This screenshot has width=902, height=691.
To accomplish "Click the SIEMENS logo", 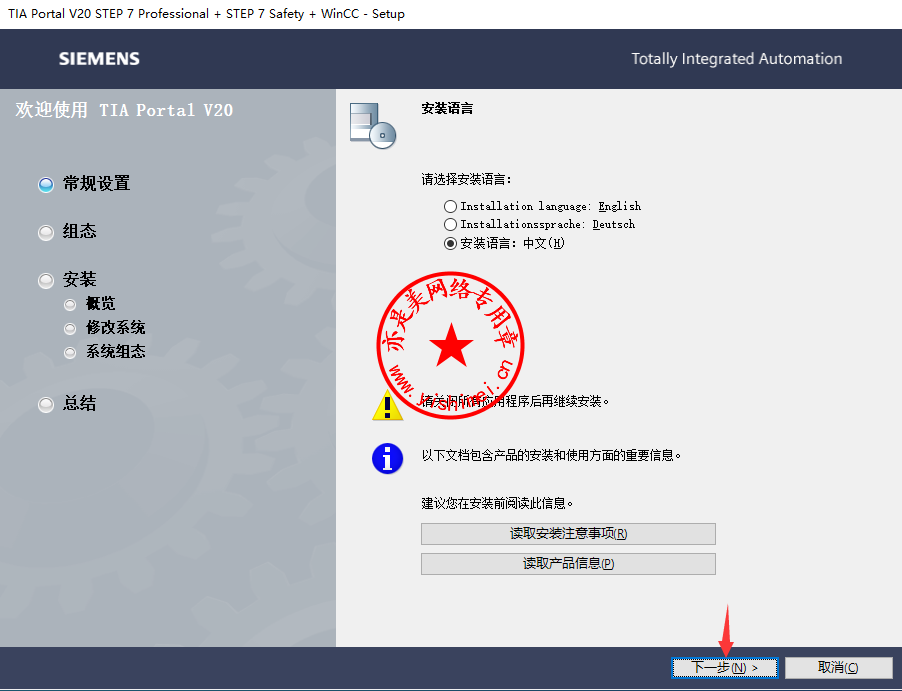I will pyautogui.click(x=99, y=59).
